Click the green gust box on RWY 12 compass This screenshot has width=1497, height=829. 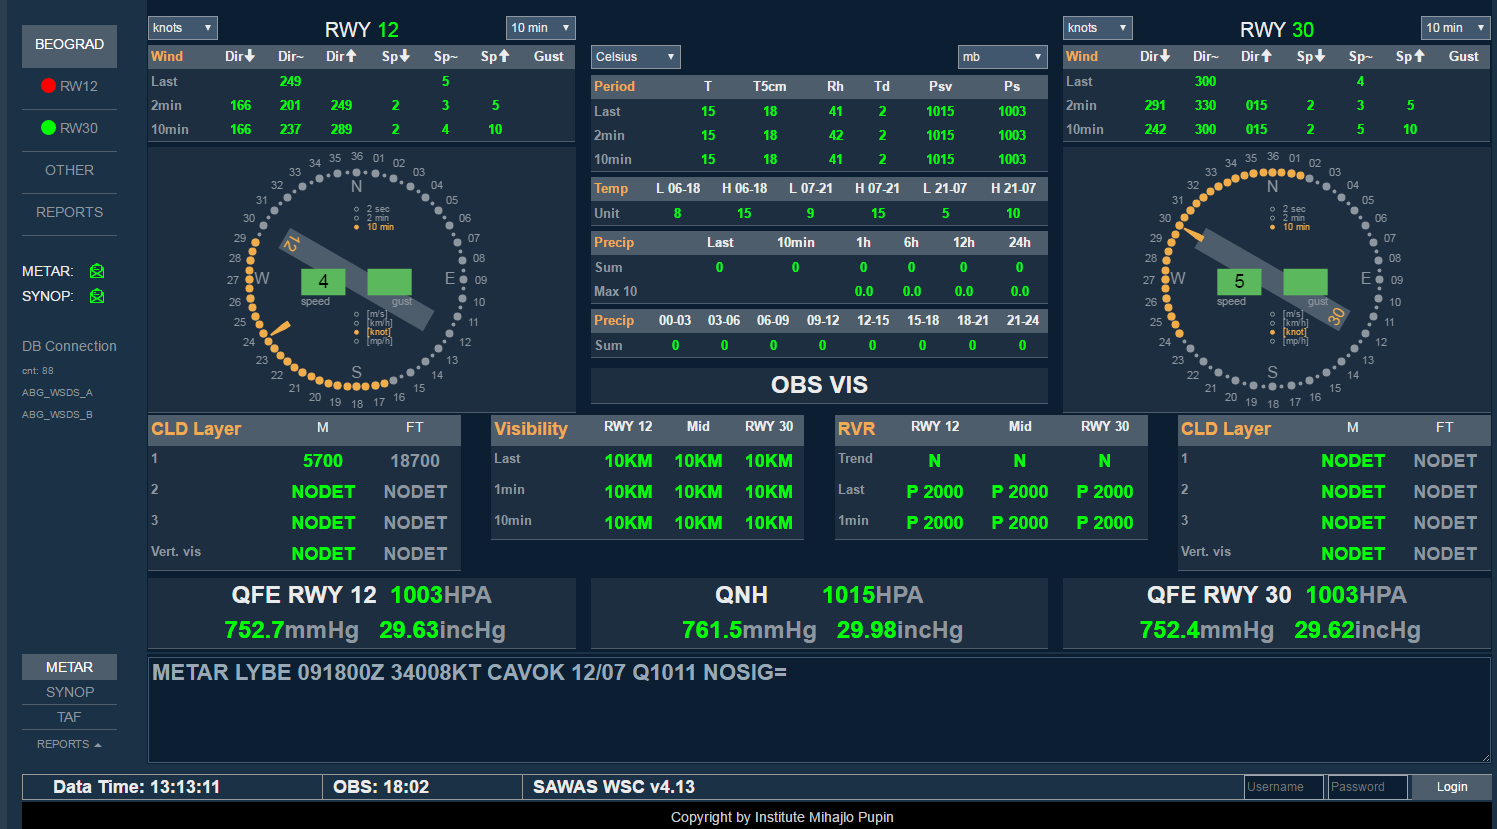389,282
